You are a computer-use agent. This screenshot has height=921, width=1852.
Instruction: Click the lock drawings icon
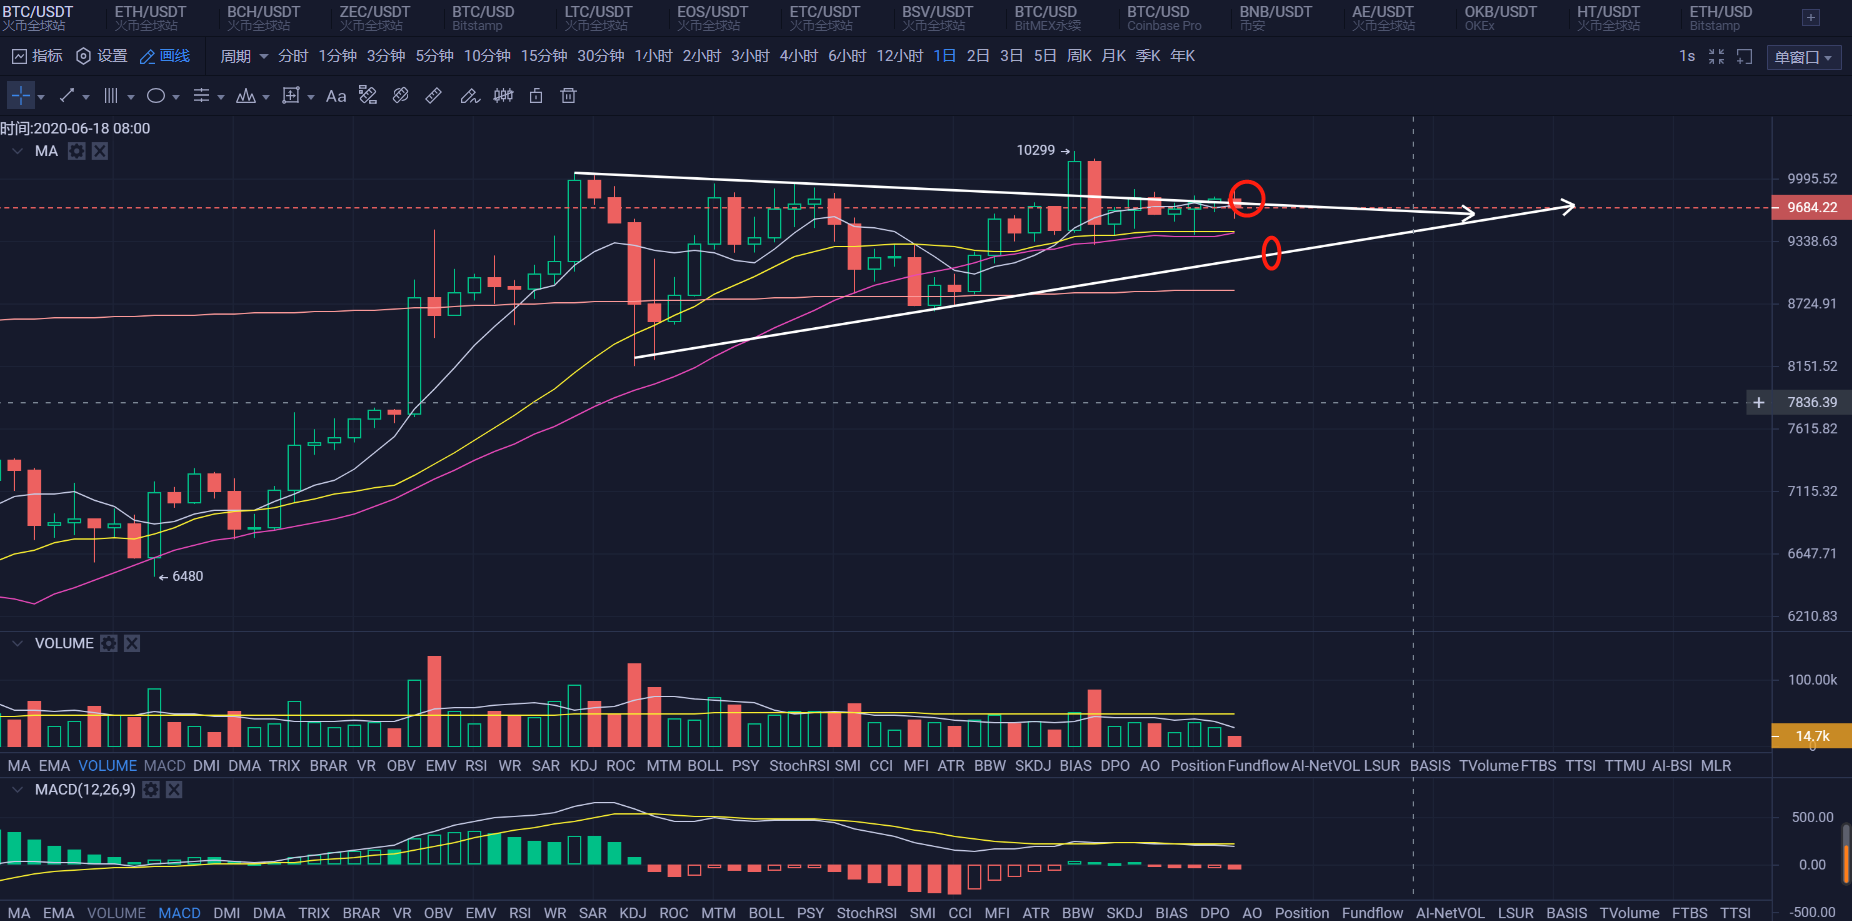click(x=536, y=96)
